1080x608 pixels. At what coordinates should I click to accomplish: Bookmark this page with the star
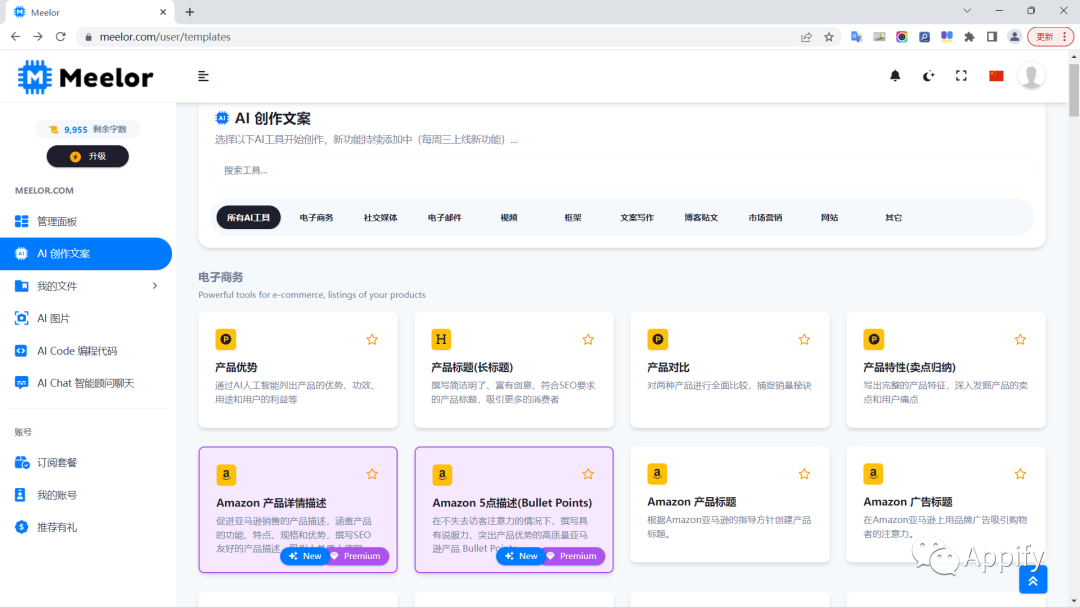(x=829, y=36)
